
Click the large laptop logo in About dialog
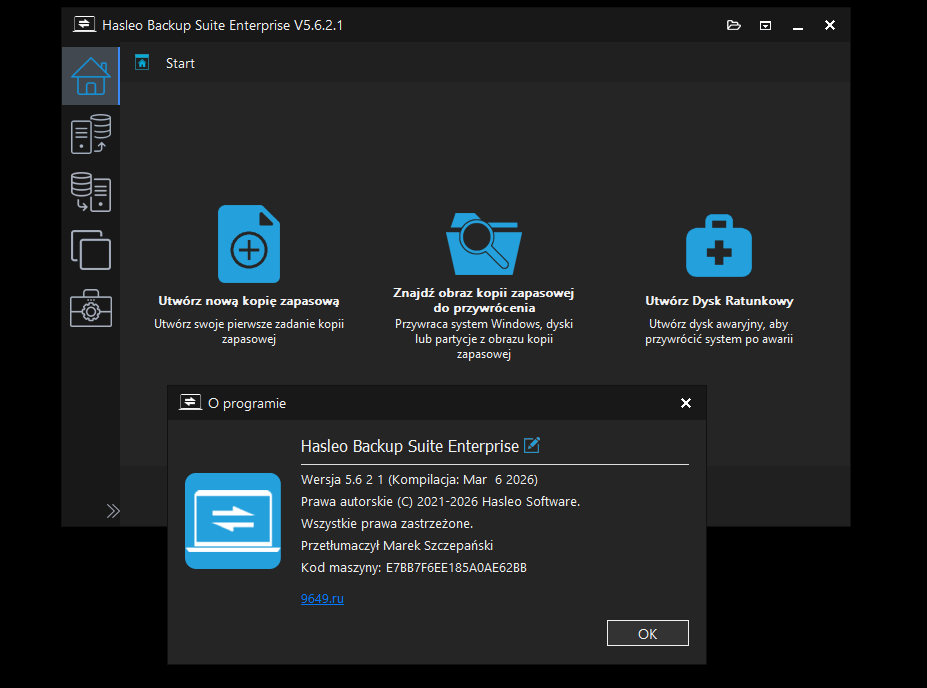tap(233, 521)
